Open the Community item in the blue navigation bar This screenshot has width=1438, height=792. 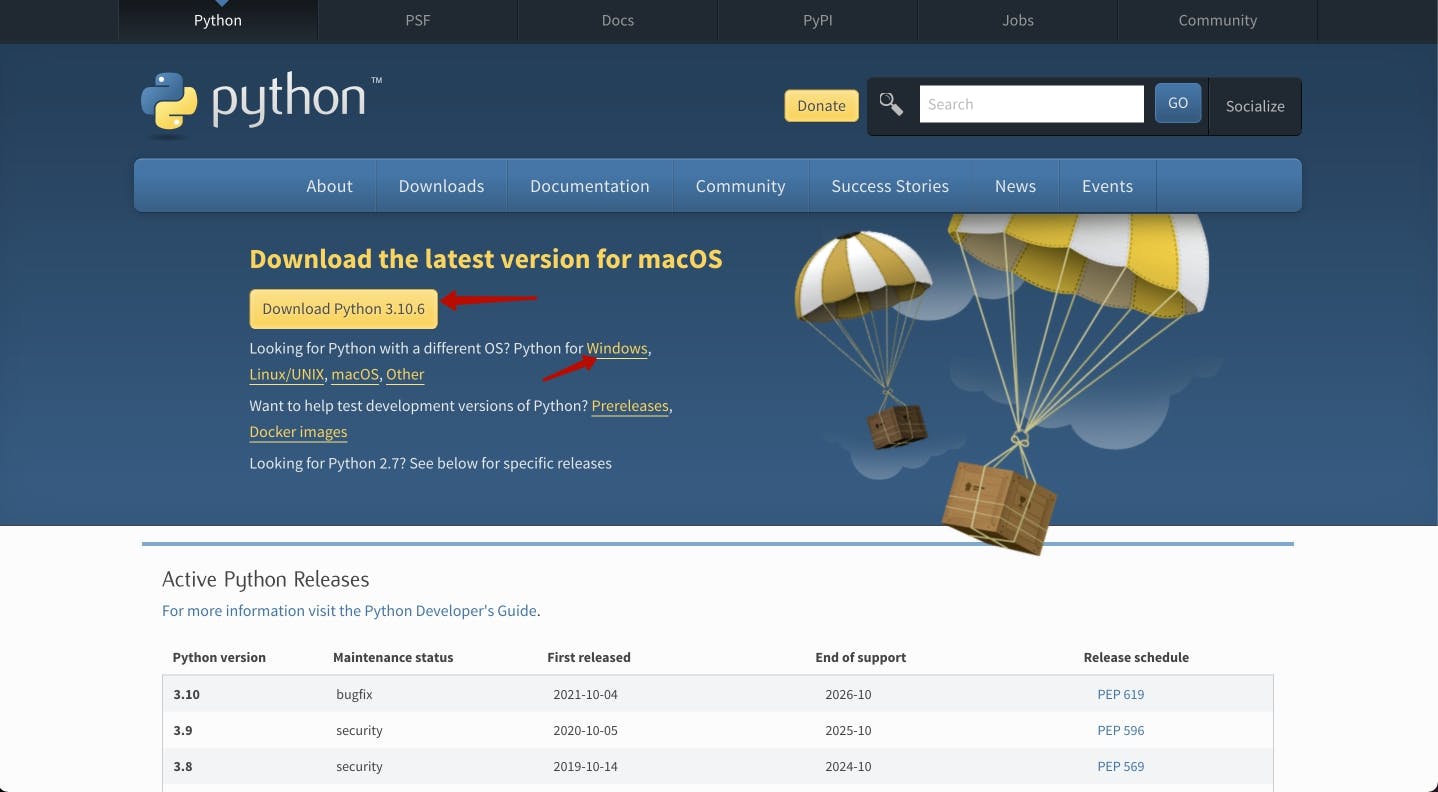tap(740, 186)
